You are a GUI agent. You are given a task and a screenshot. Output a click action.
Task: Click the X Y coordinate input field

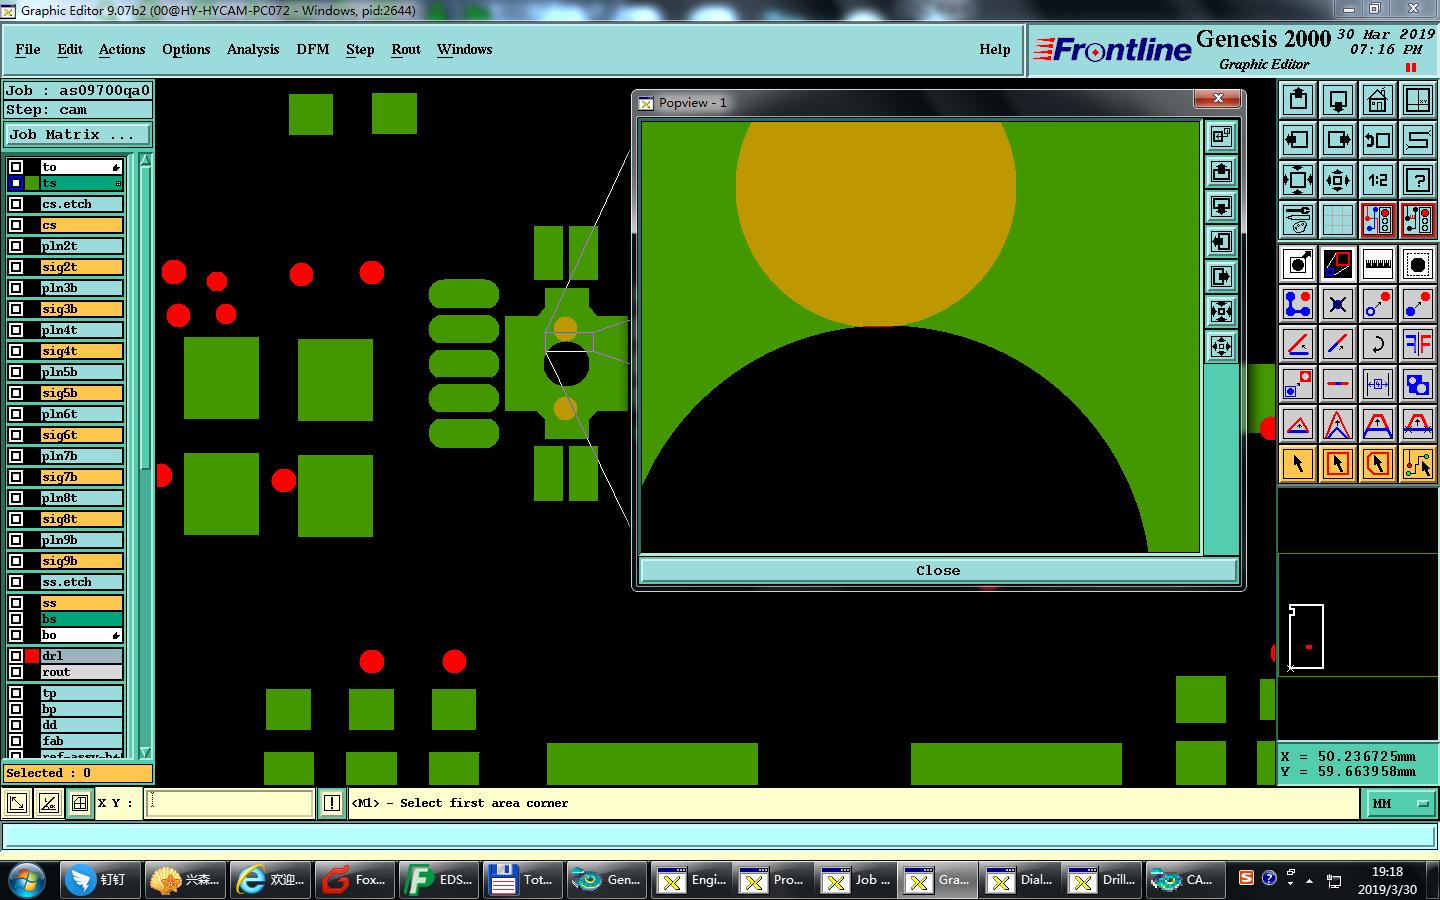(230, 803)
